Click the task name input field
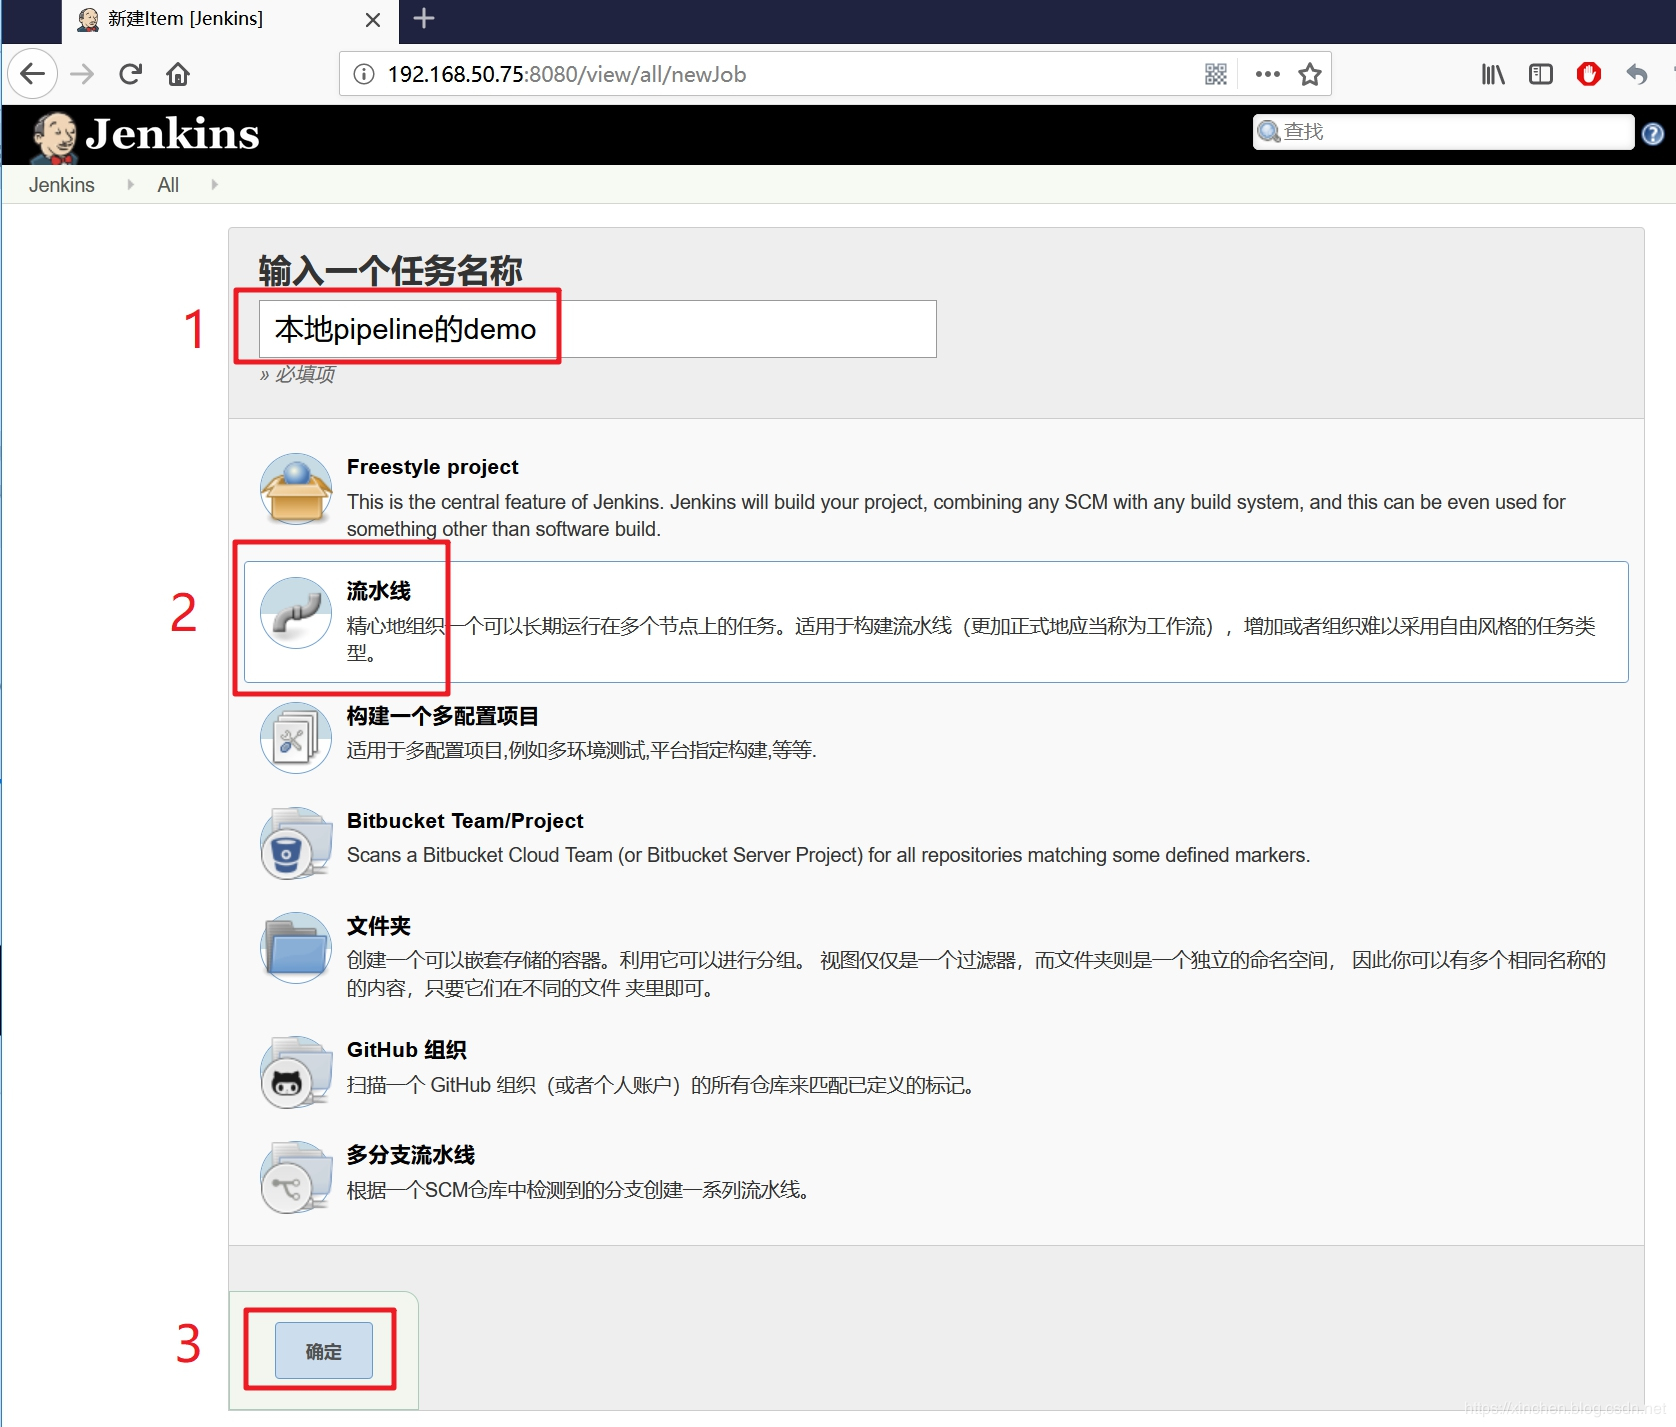The height and width of the screenshot is (1427, 1676). 593,328
